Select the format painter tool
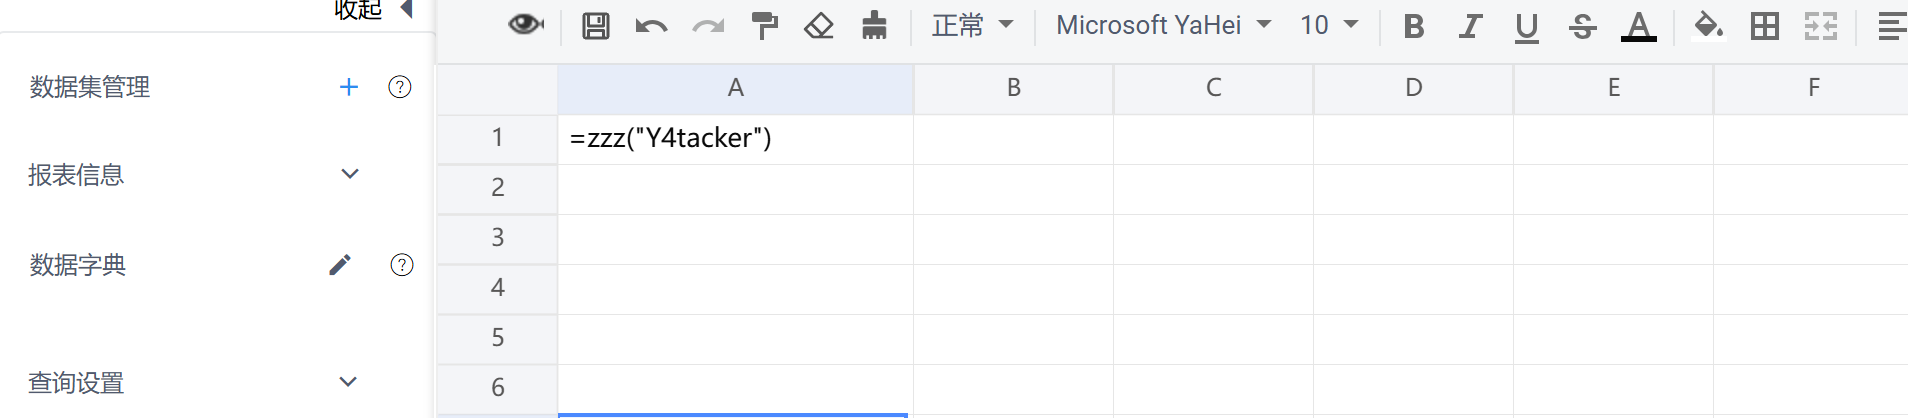1908x418 pixels. tap(765, 26)
